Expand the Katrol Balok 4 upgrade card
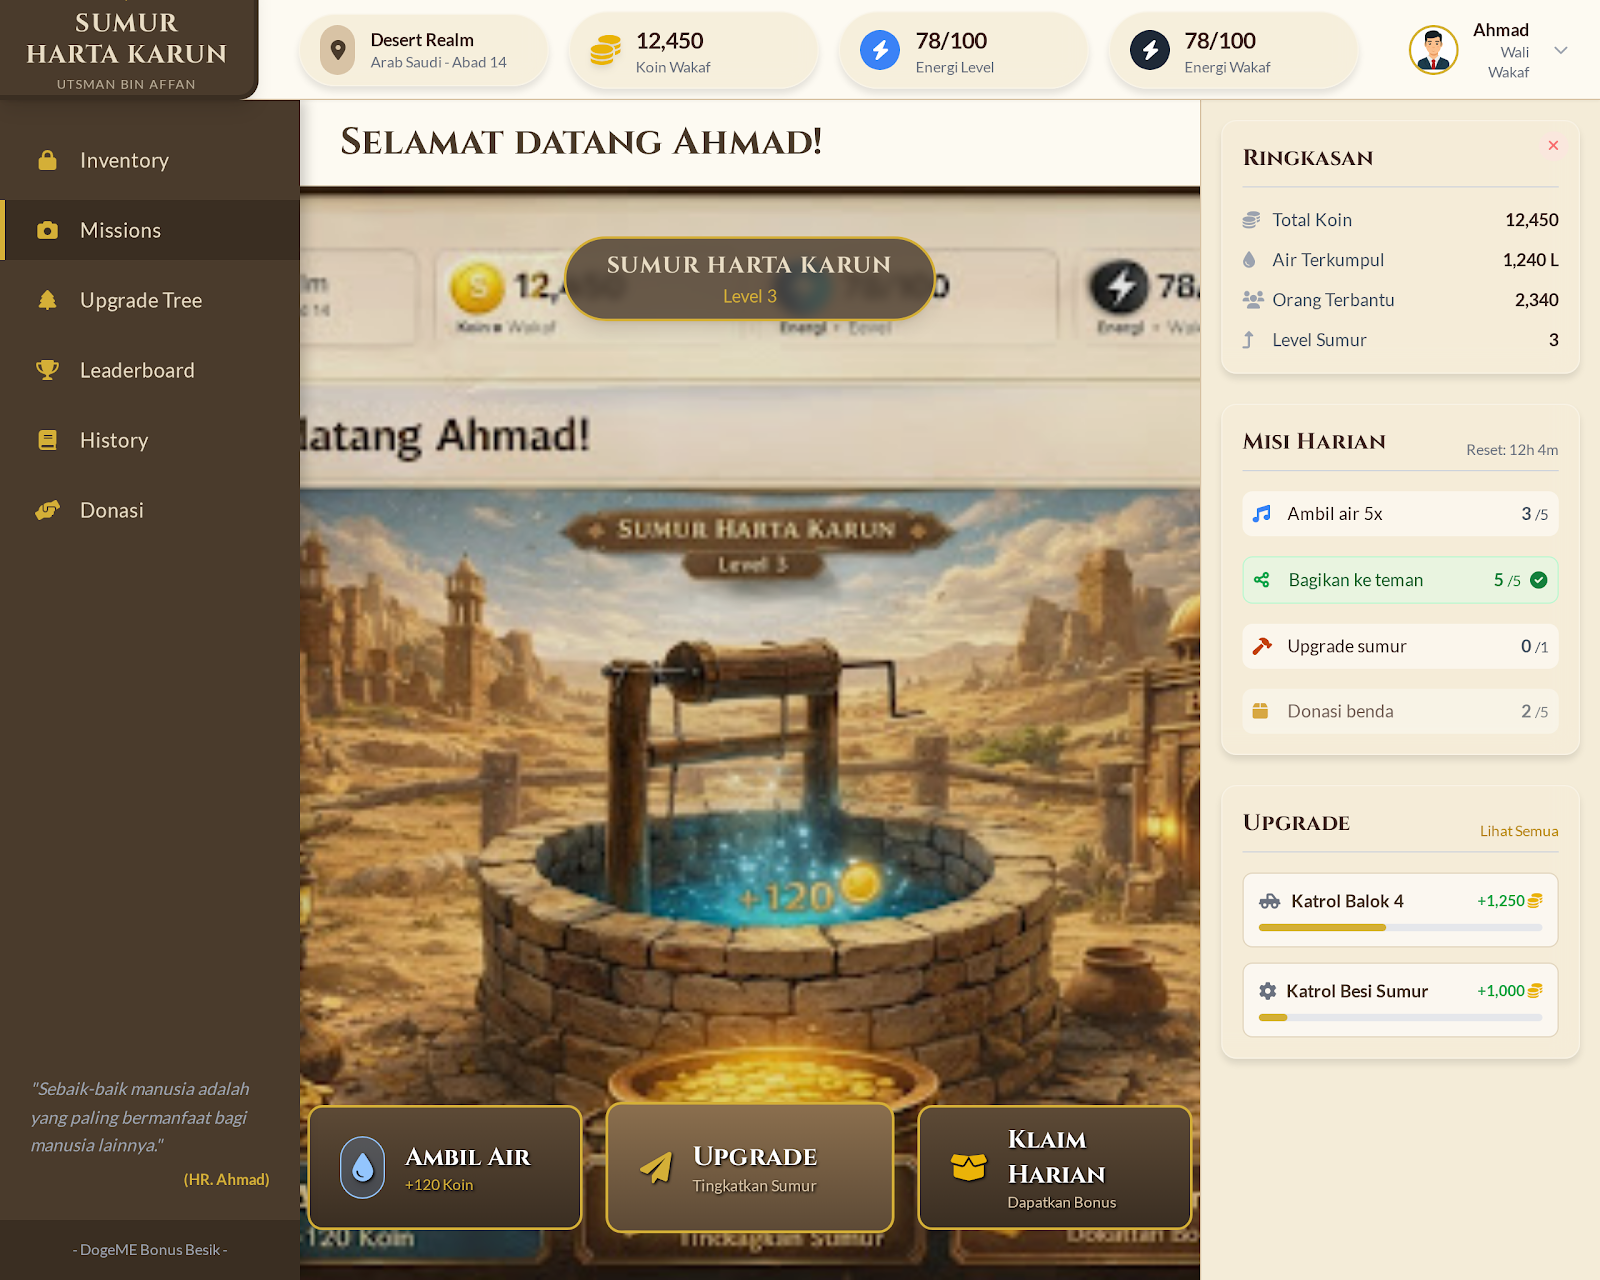This screenshot has height=1280, width=1600. coord(1400,910)
